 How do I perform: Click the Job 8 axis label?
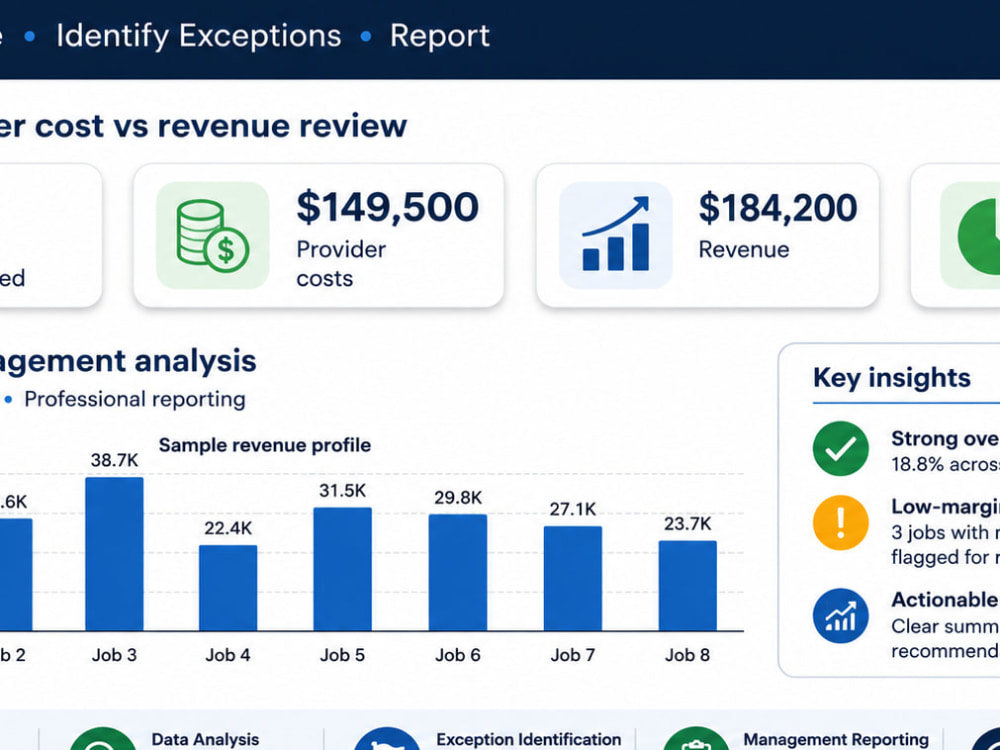click(688, 655)
